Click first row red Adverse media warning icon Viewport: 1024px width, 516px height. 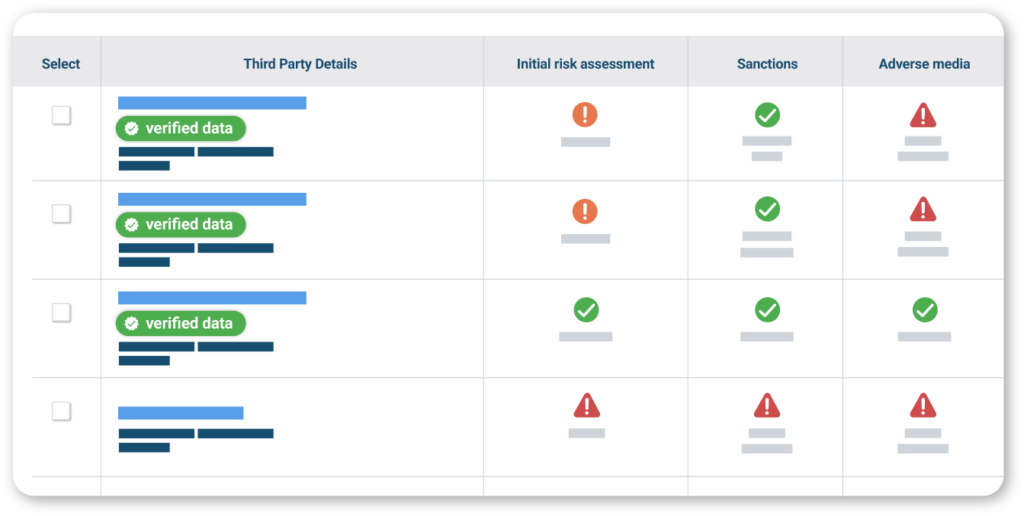[923, 115]
